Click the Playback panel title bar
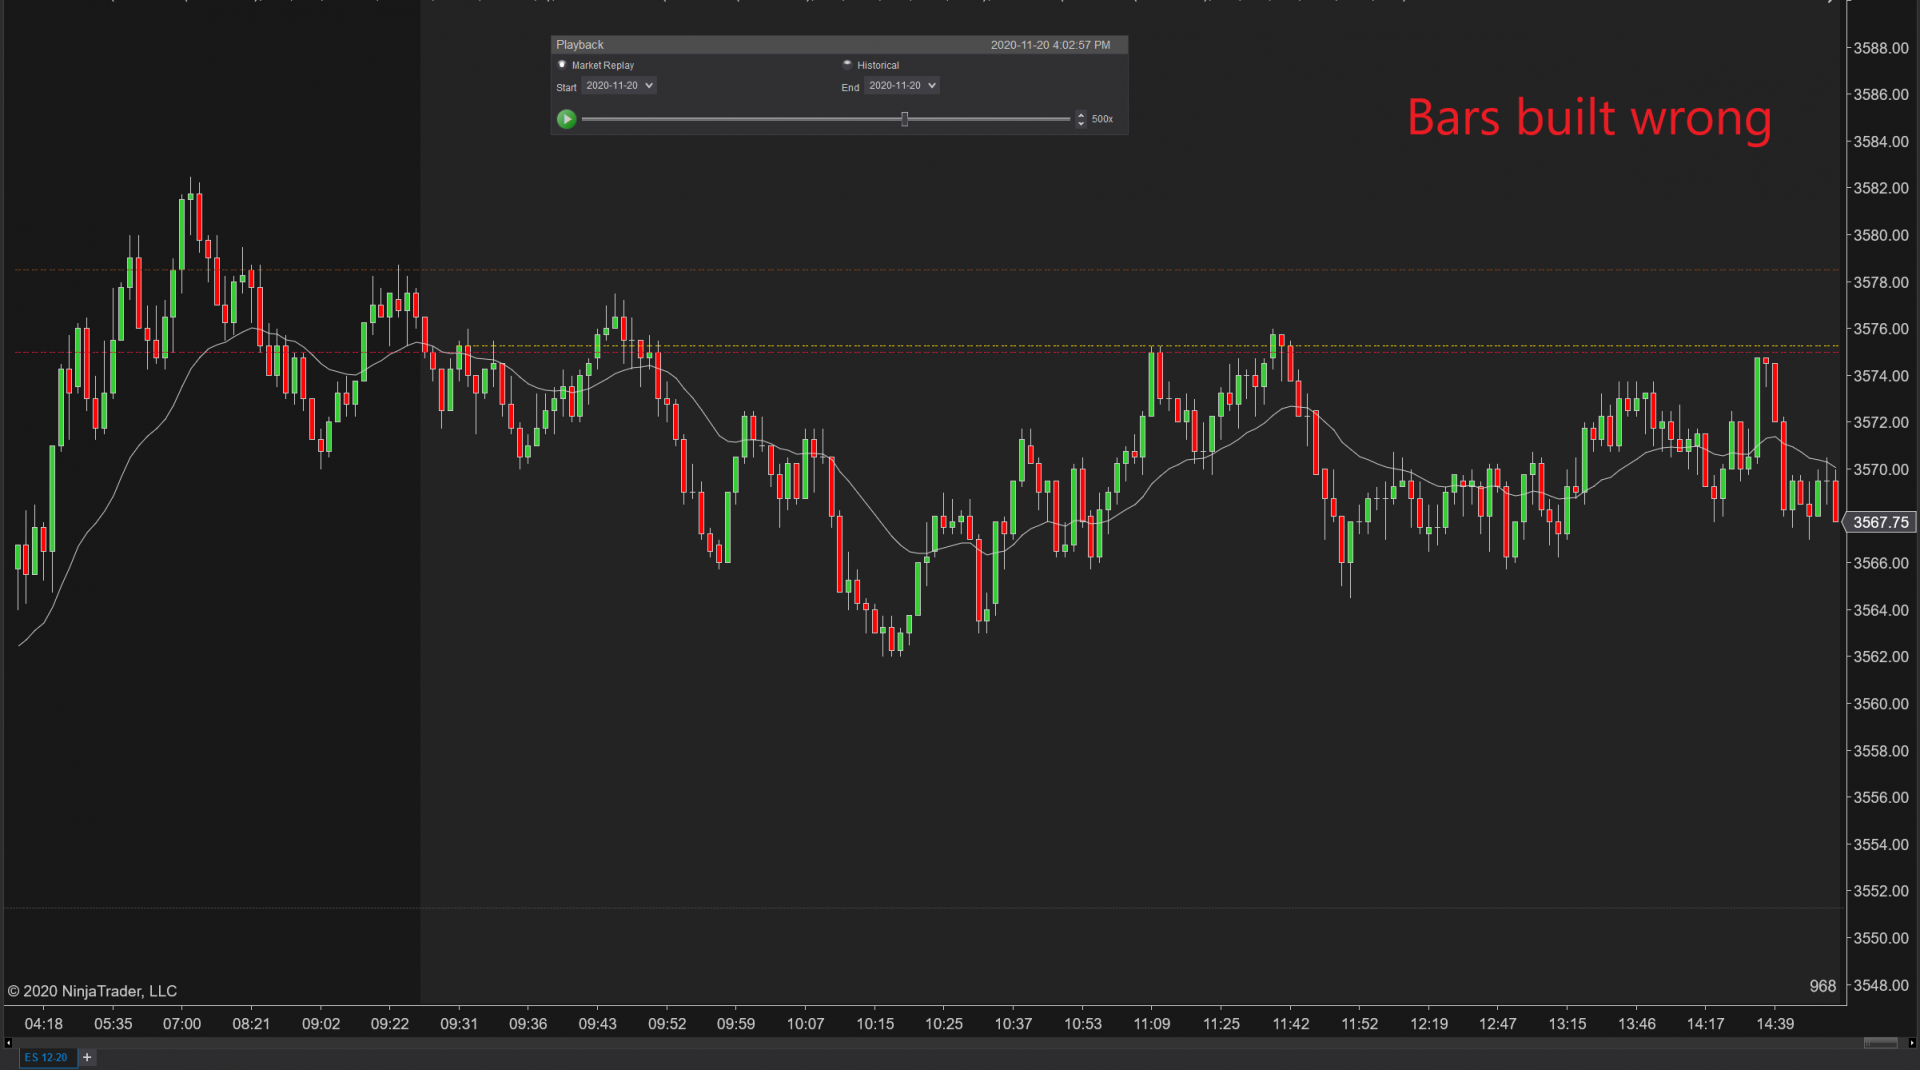Image resolution: width=1920 pixels, height=1070 pixels. click(839, 45)
